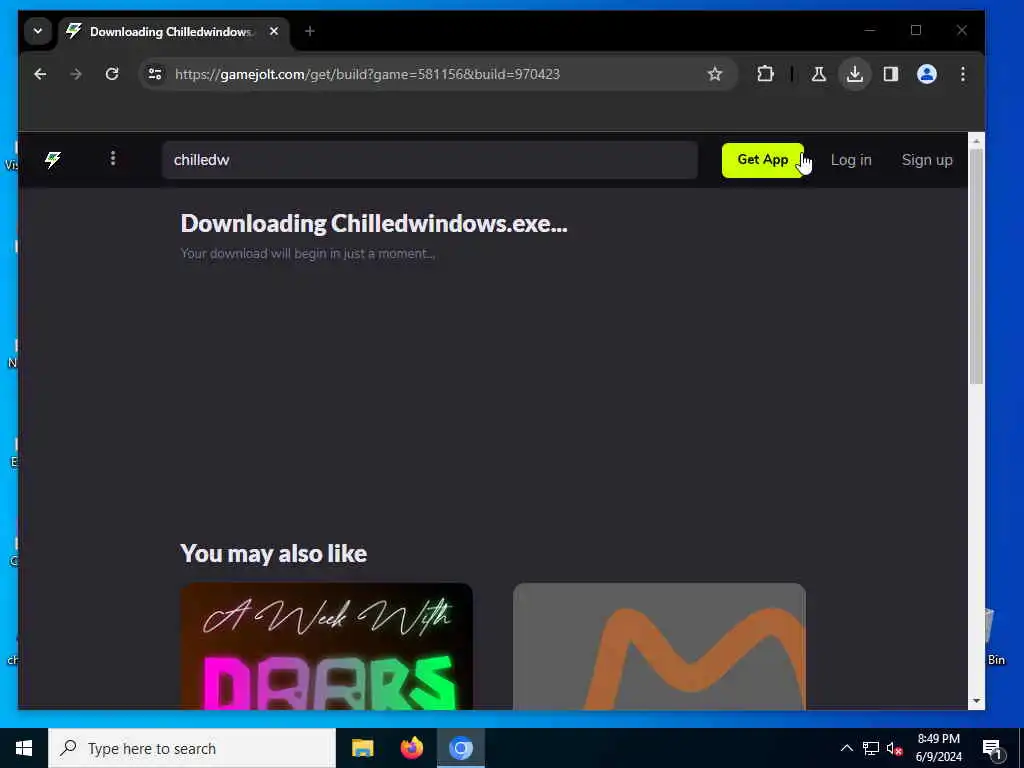Click the vertical scrollbar thumb
The width and height of the screenshot is (1024, 768).
coord(976,266)
